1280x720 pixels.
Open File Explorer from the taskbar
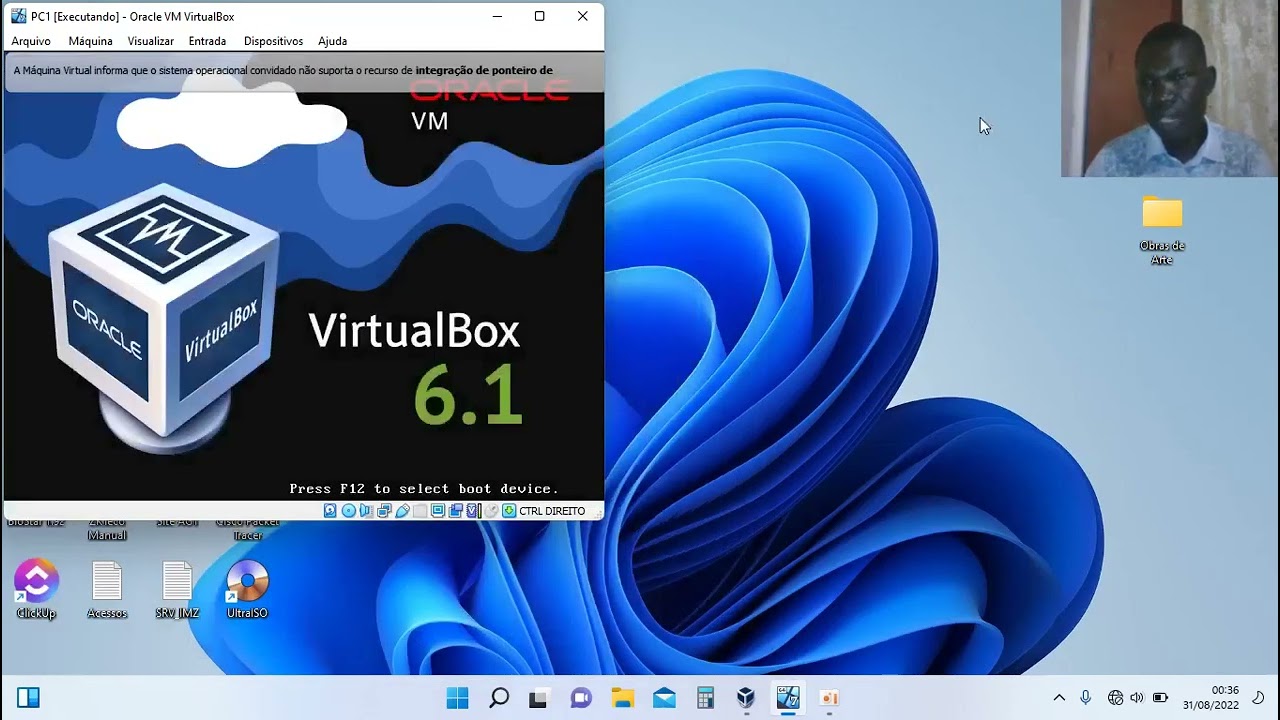[x=622, y=697]
